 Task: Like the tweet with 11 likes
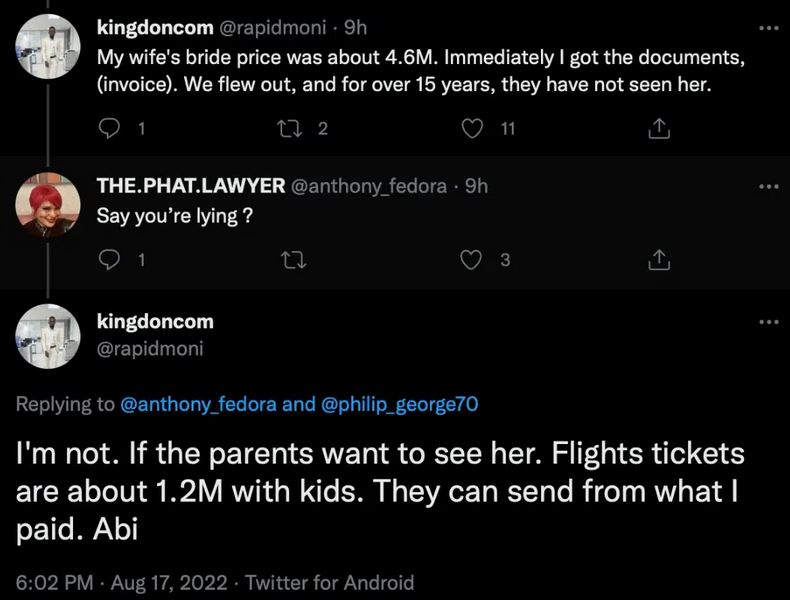point(476,128)
